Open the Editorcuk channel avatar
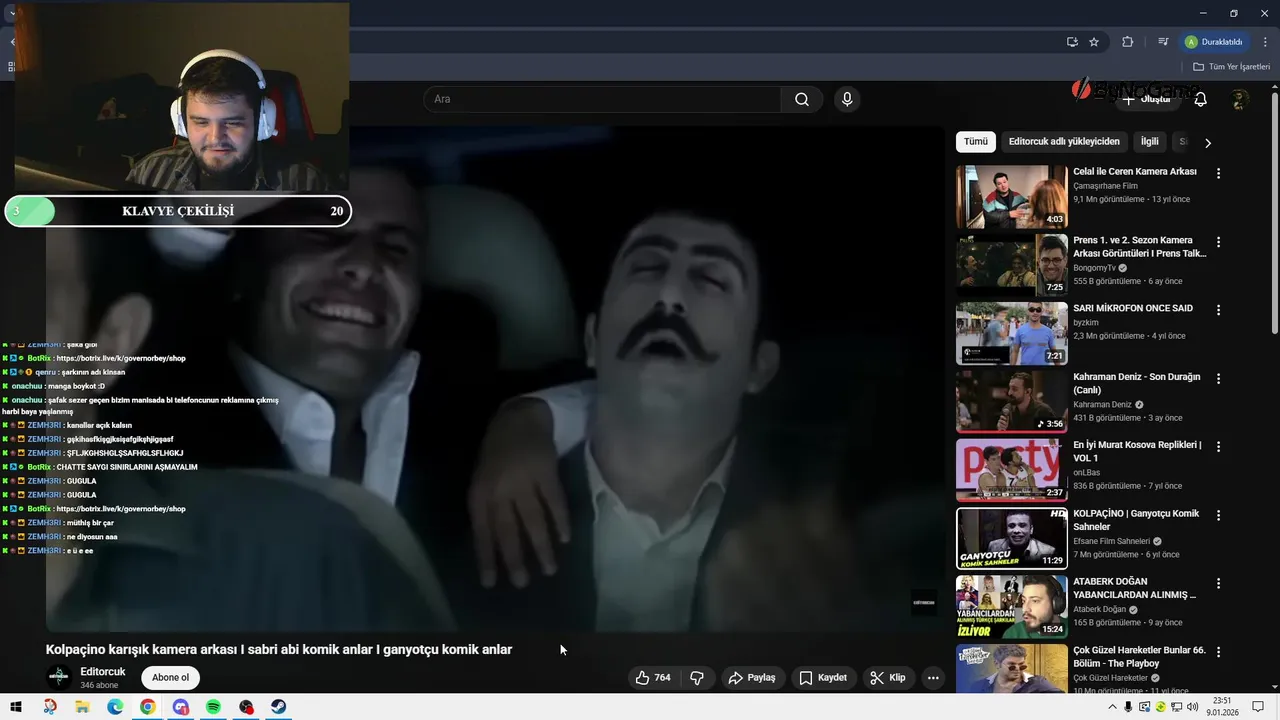 (59, 677)
